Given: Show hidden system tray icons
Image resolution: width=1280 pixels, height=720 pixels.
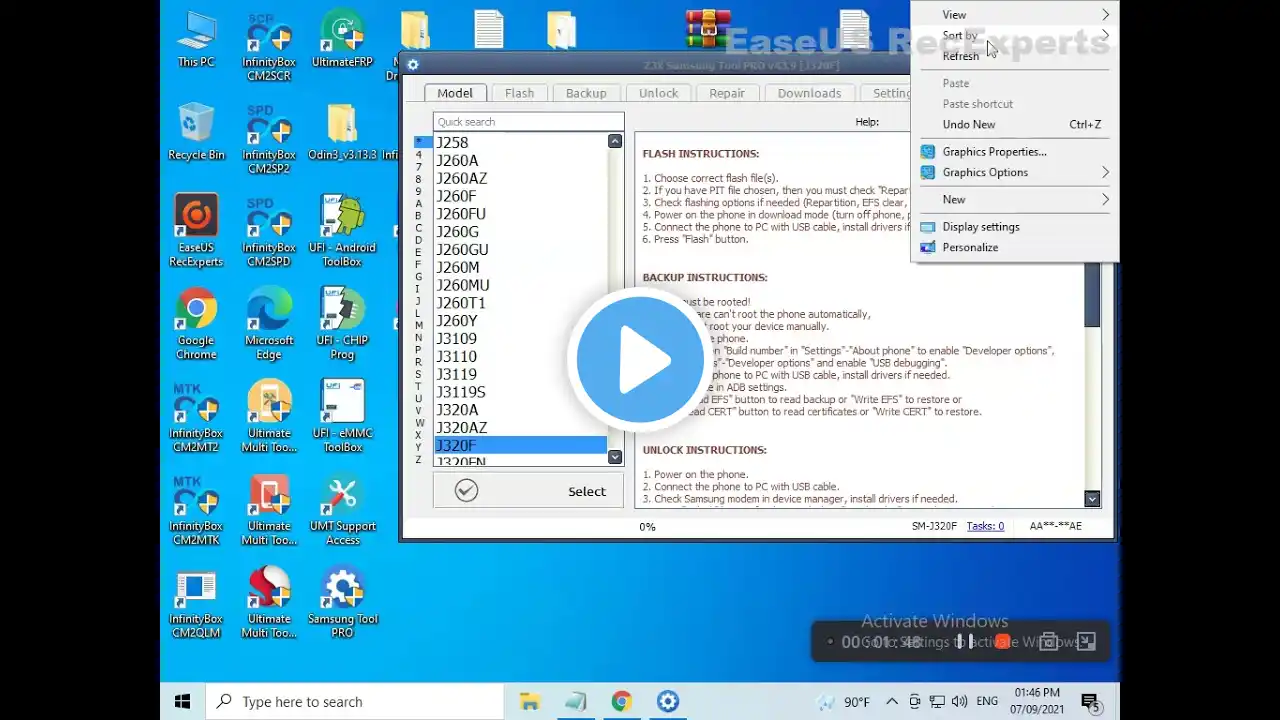Looking at the screenshot, I should click(x=892, y=702).
